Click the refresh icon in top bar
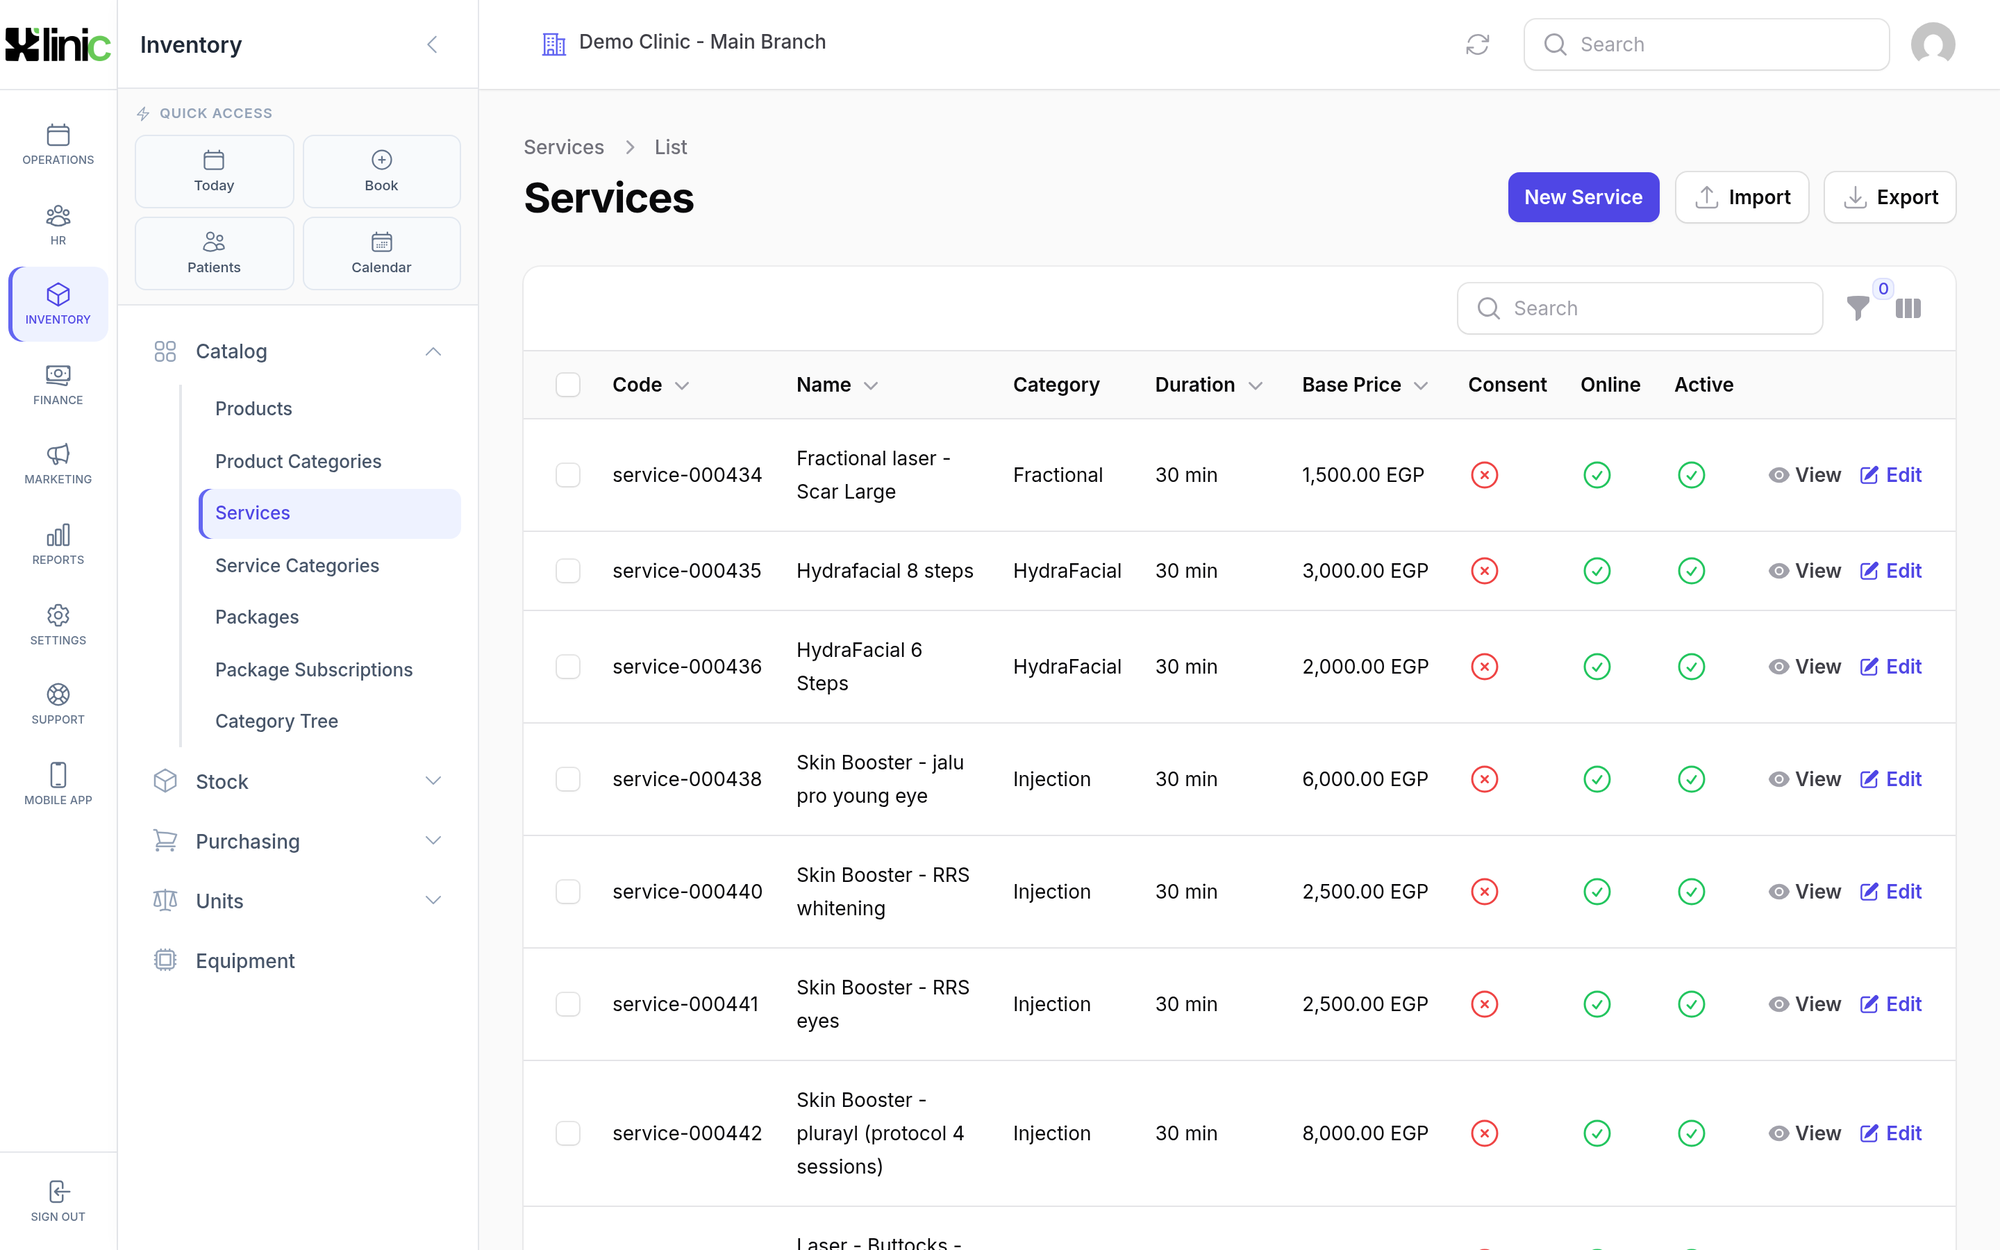 coord(1477,44)
